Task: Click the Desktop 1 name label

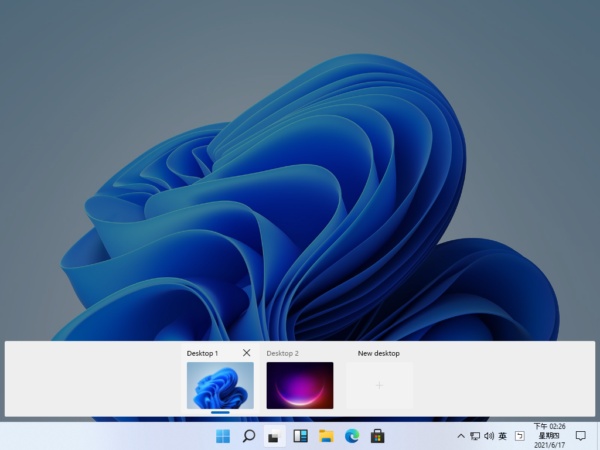Action: point(202,353)
